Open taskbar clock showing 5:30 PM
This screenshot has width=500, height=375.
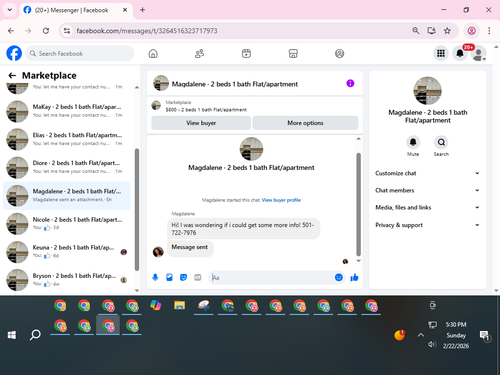coord(456,335)
